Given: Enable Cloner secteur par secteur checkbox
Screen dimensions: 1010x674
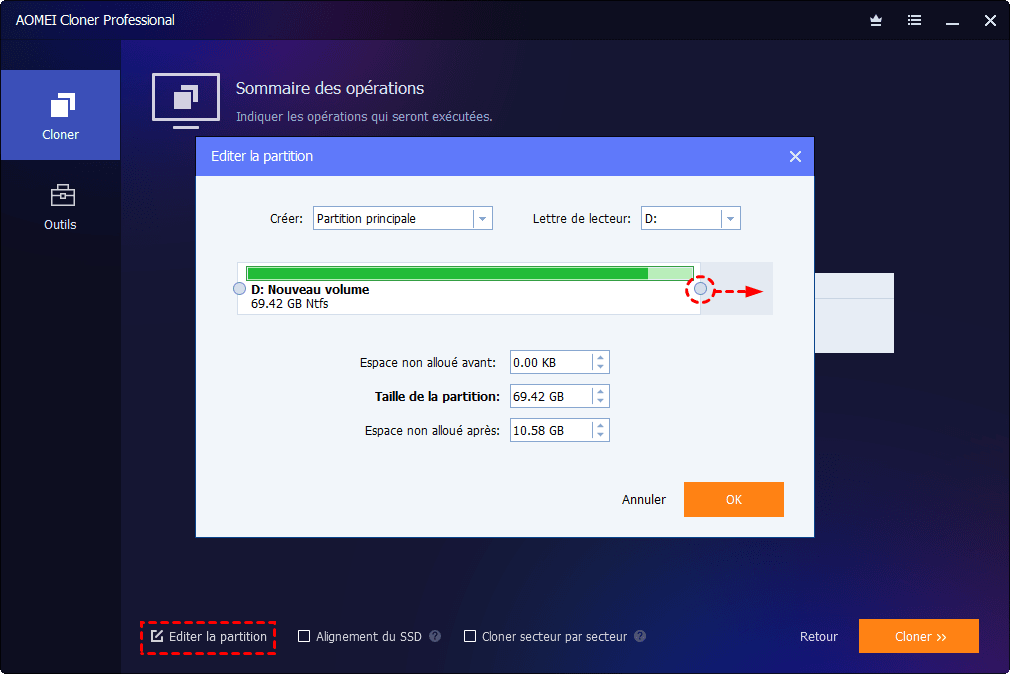Looking at the screenshot, I should (470, 636).
